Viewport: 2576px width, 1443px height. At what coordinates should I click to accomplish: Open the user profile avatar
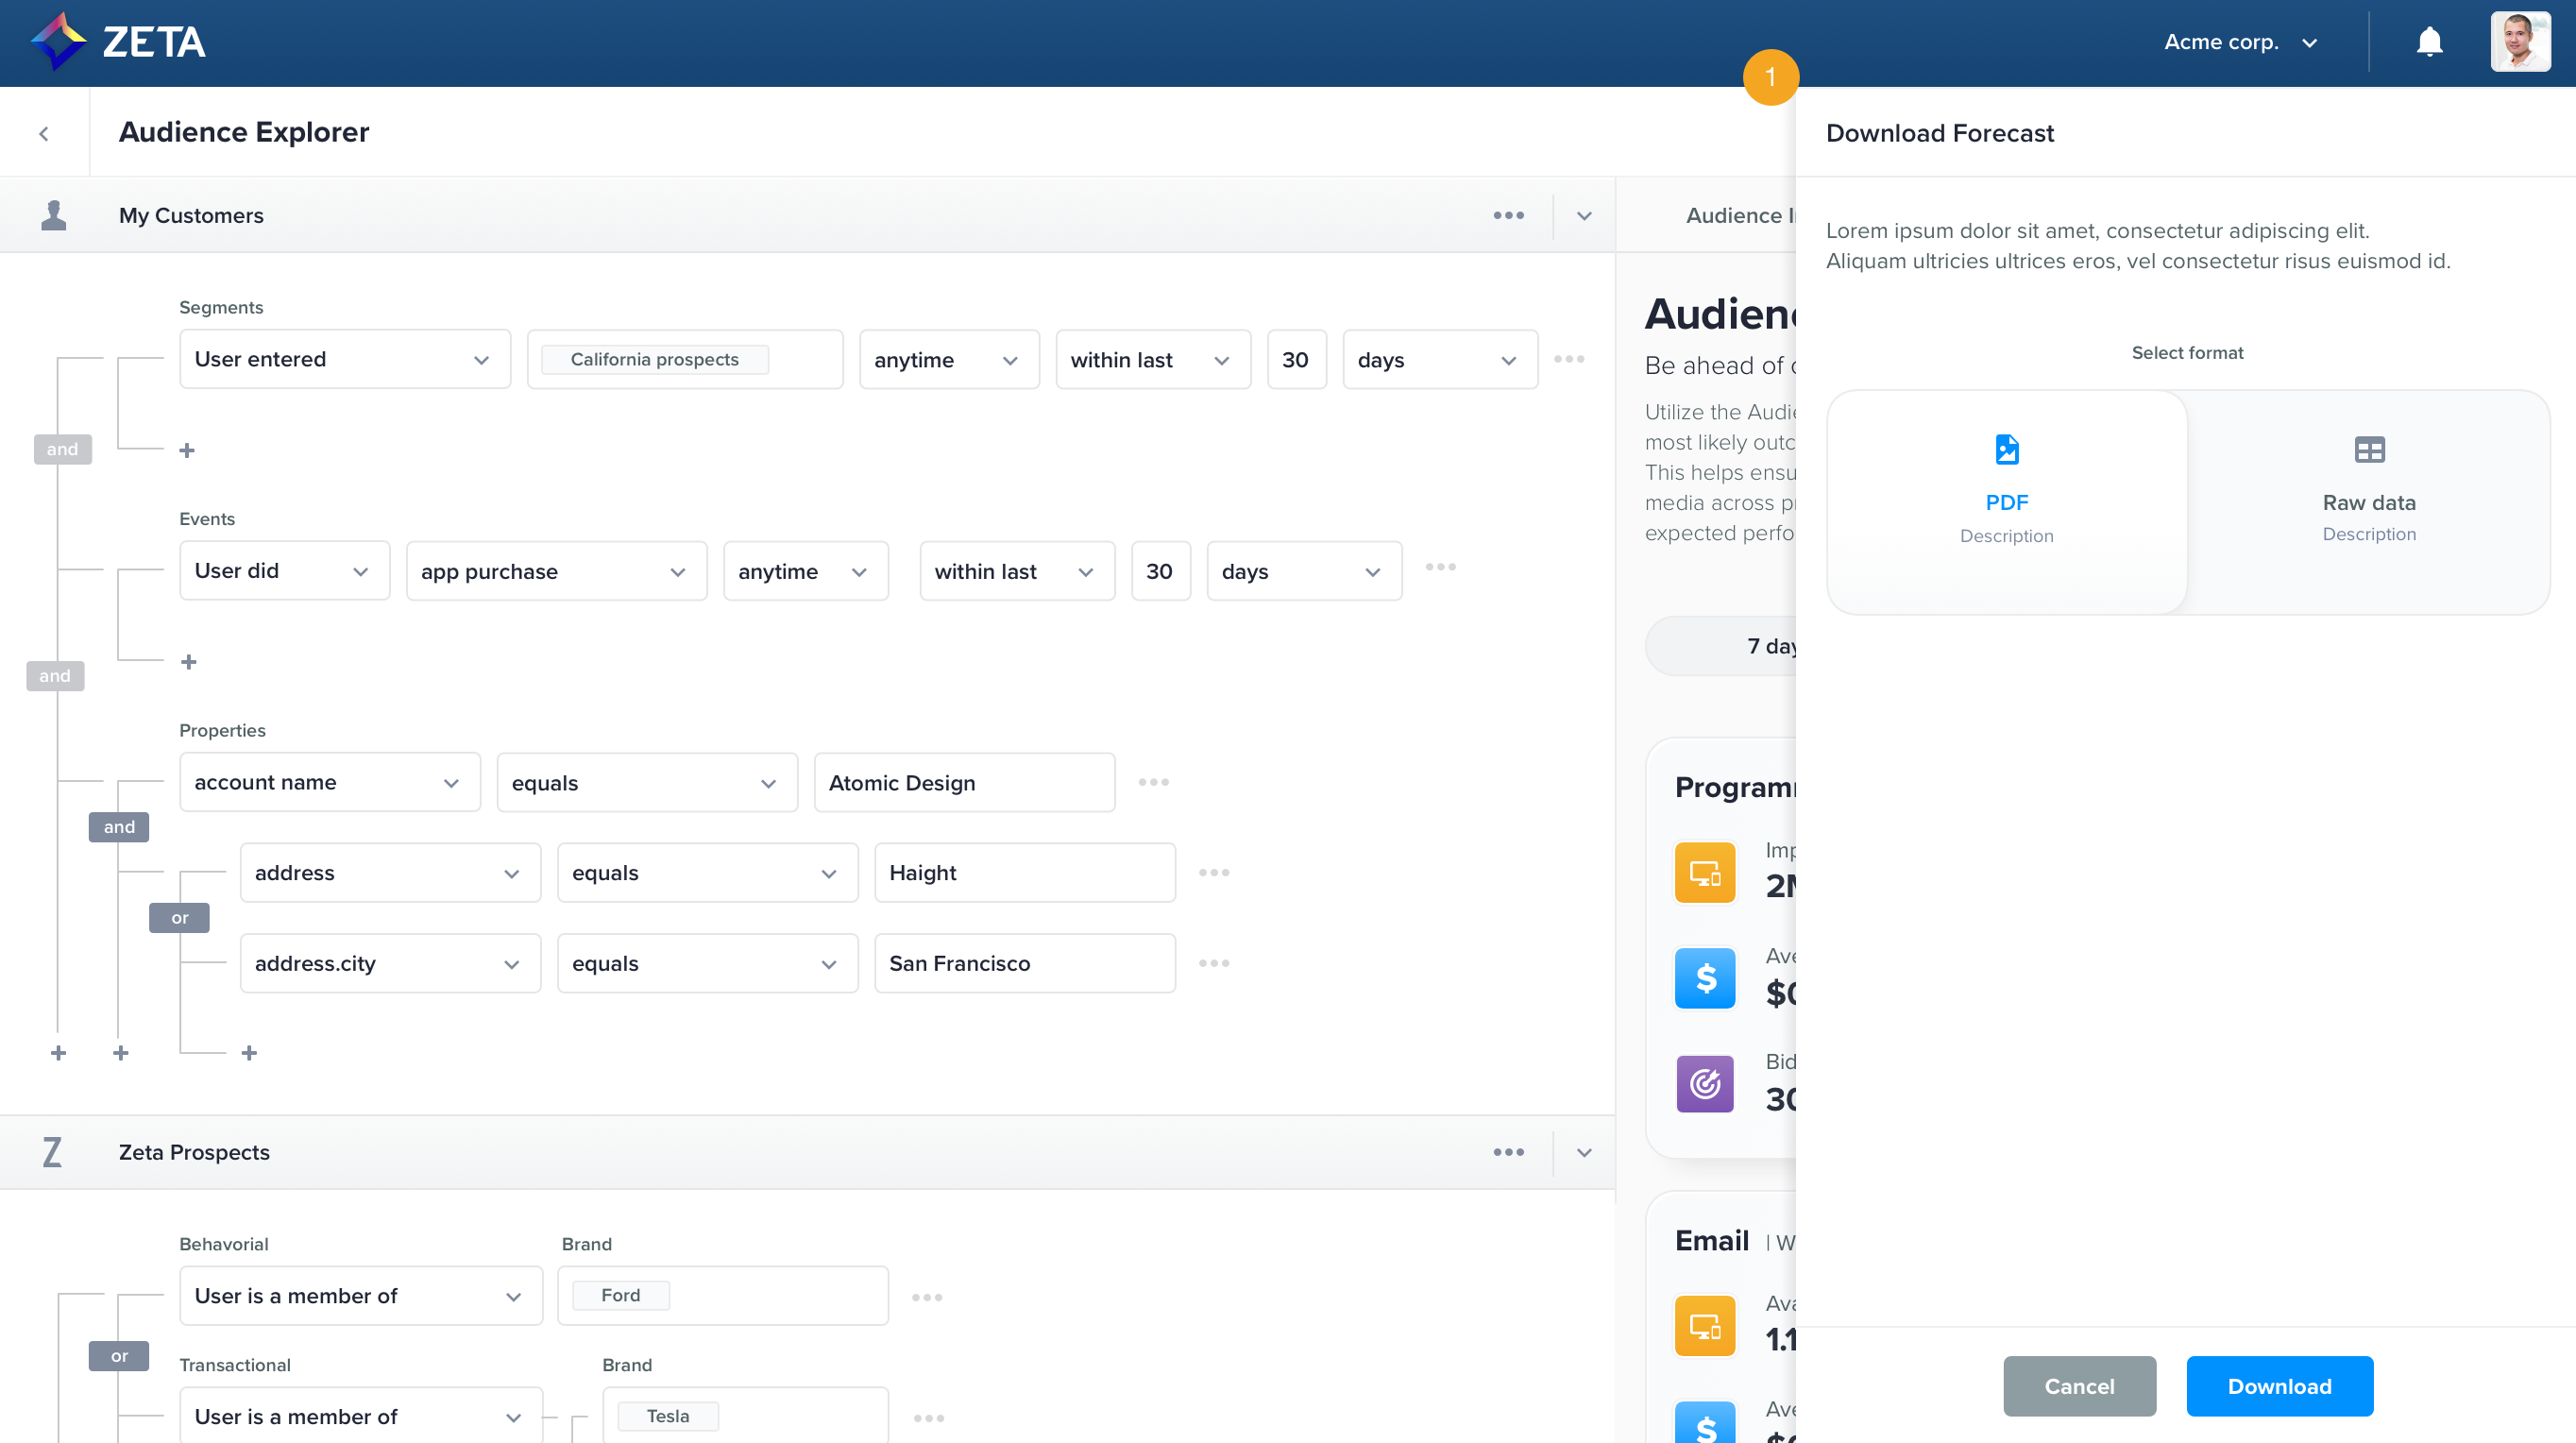pyautogui.click(x=2520, y=42)
